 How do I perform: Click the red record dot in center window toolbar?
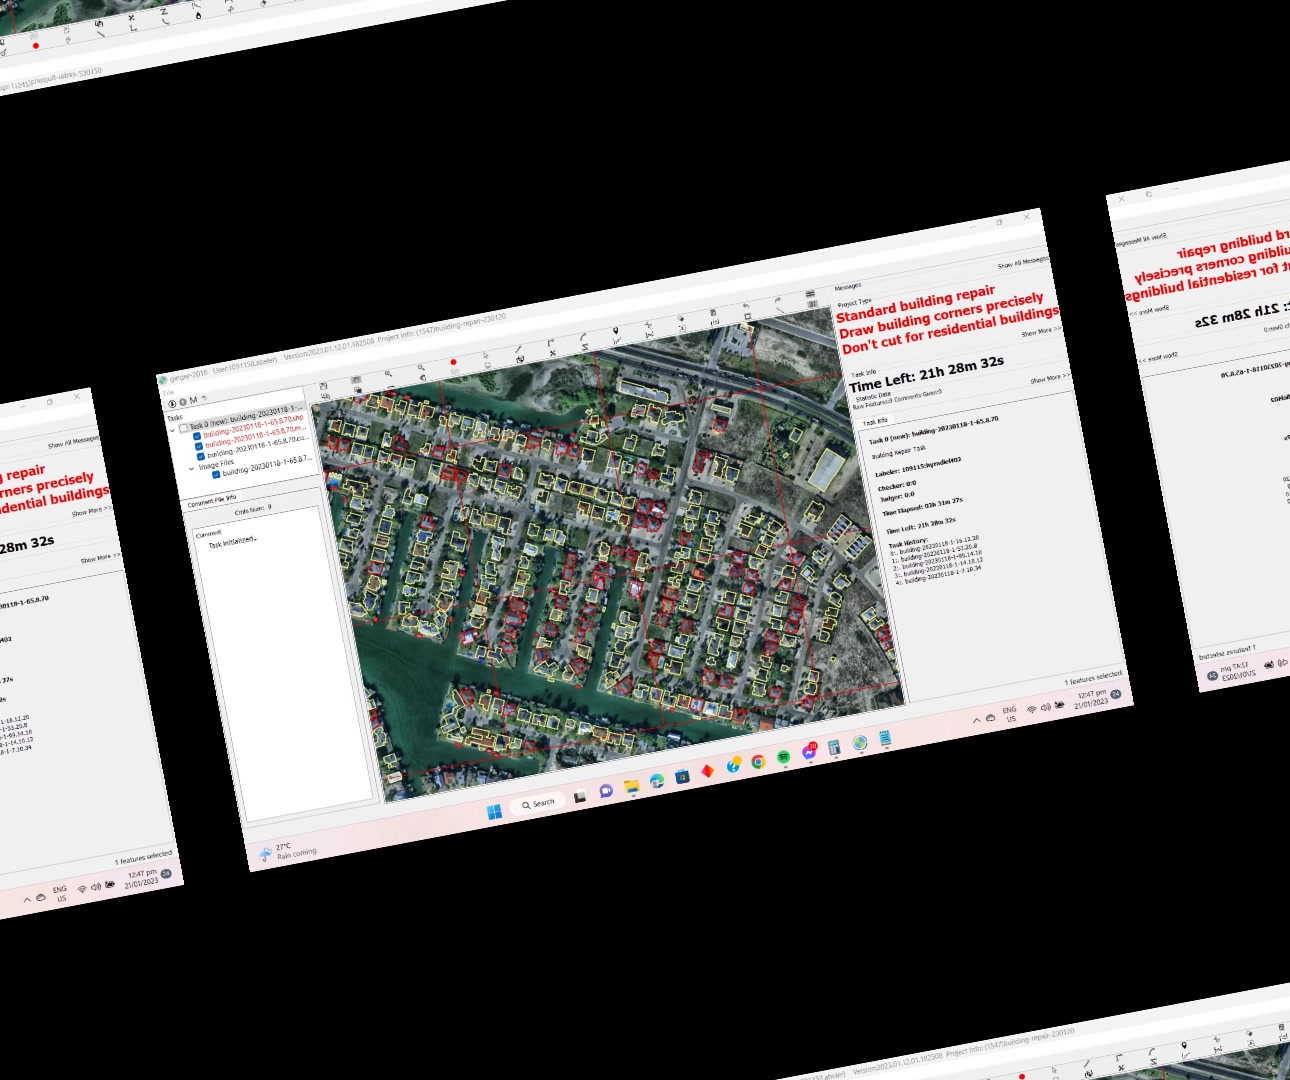coord(453,362)
